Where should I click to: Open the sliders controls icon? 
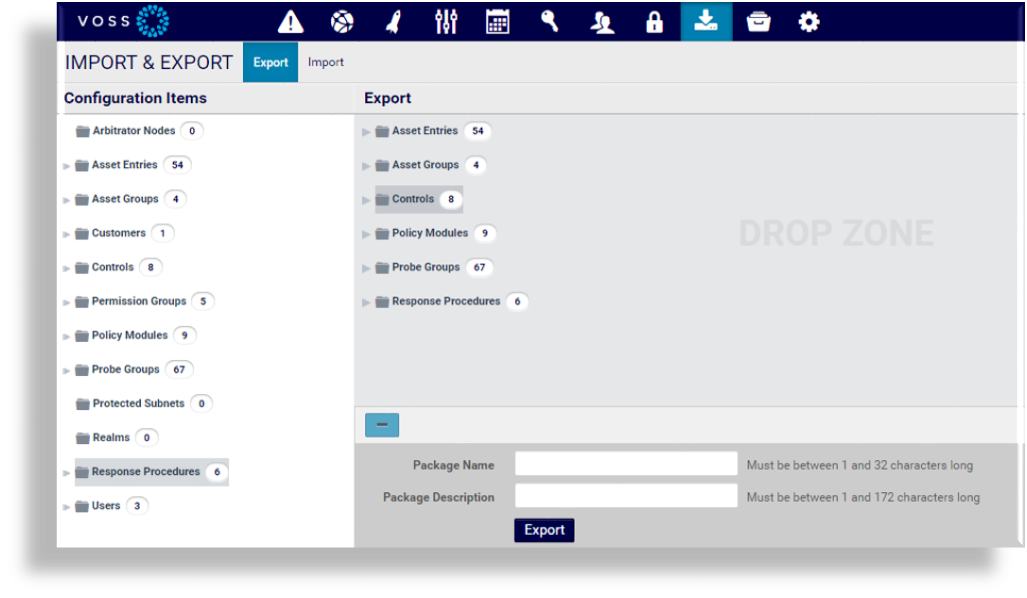click(446, 22)
